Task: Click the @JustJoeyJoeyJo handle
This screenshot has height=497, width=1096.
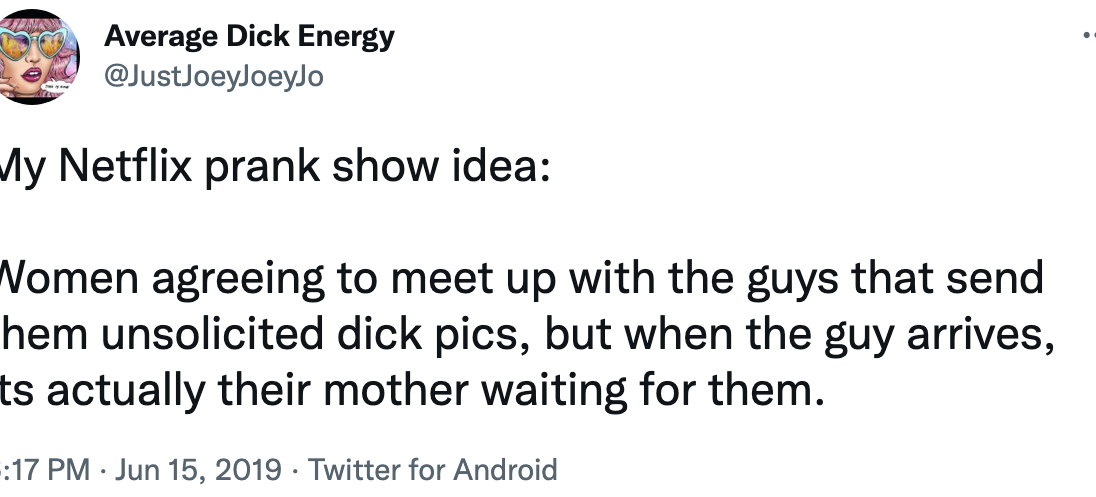Action: coord(213,76)
